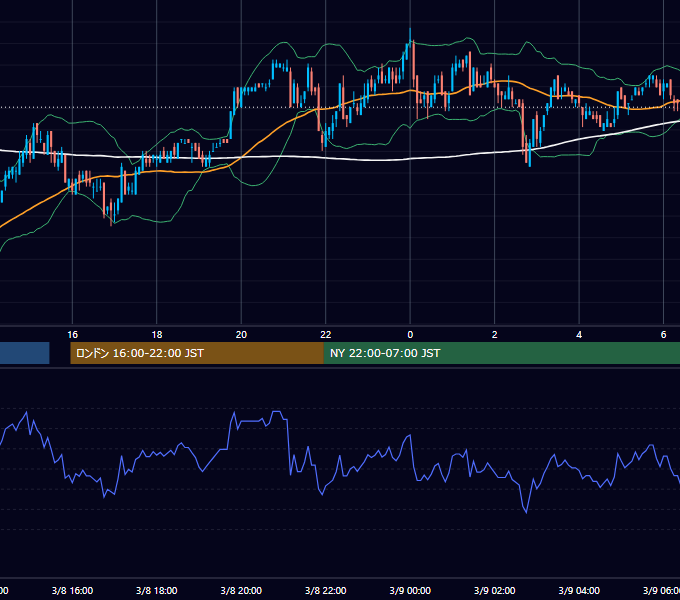Click the 18 hour label on the price chart axis
The image size is (680, 600).
pyautogui.click(x=157, y=334)
